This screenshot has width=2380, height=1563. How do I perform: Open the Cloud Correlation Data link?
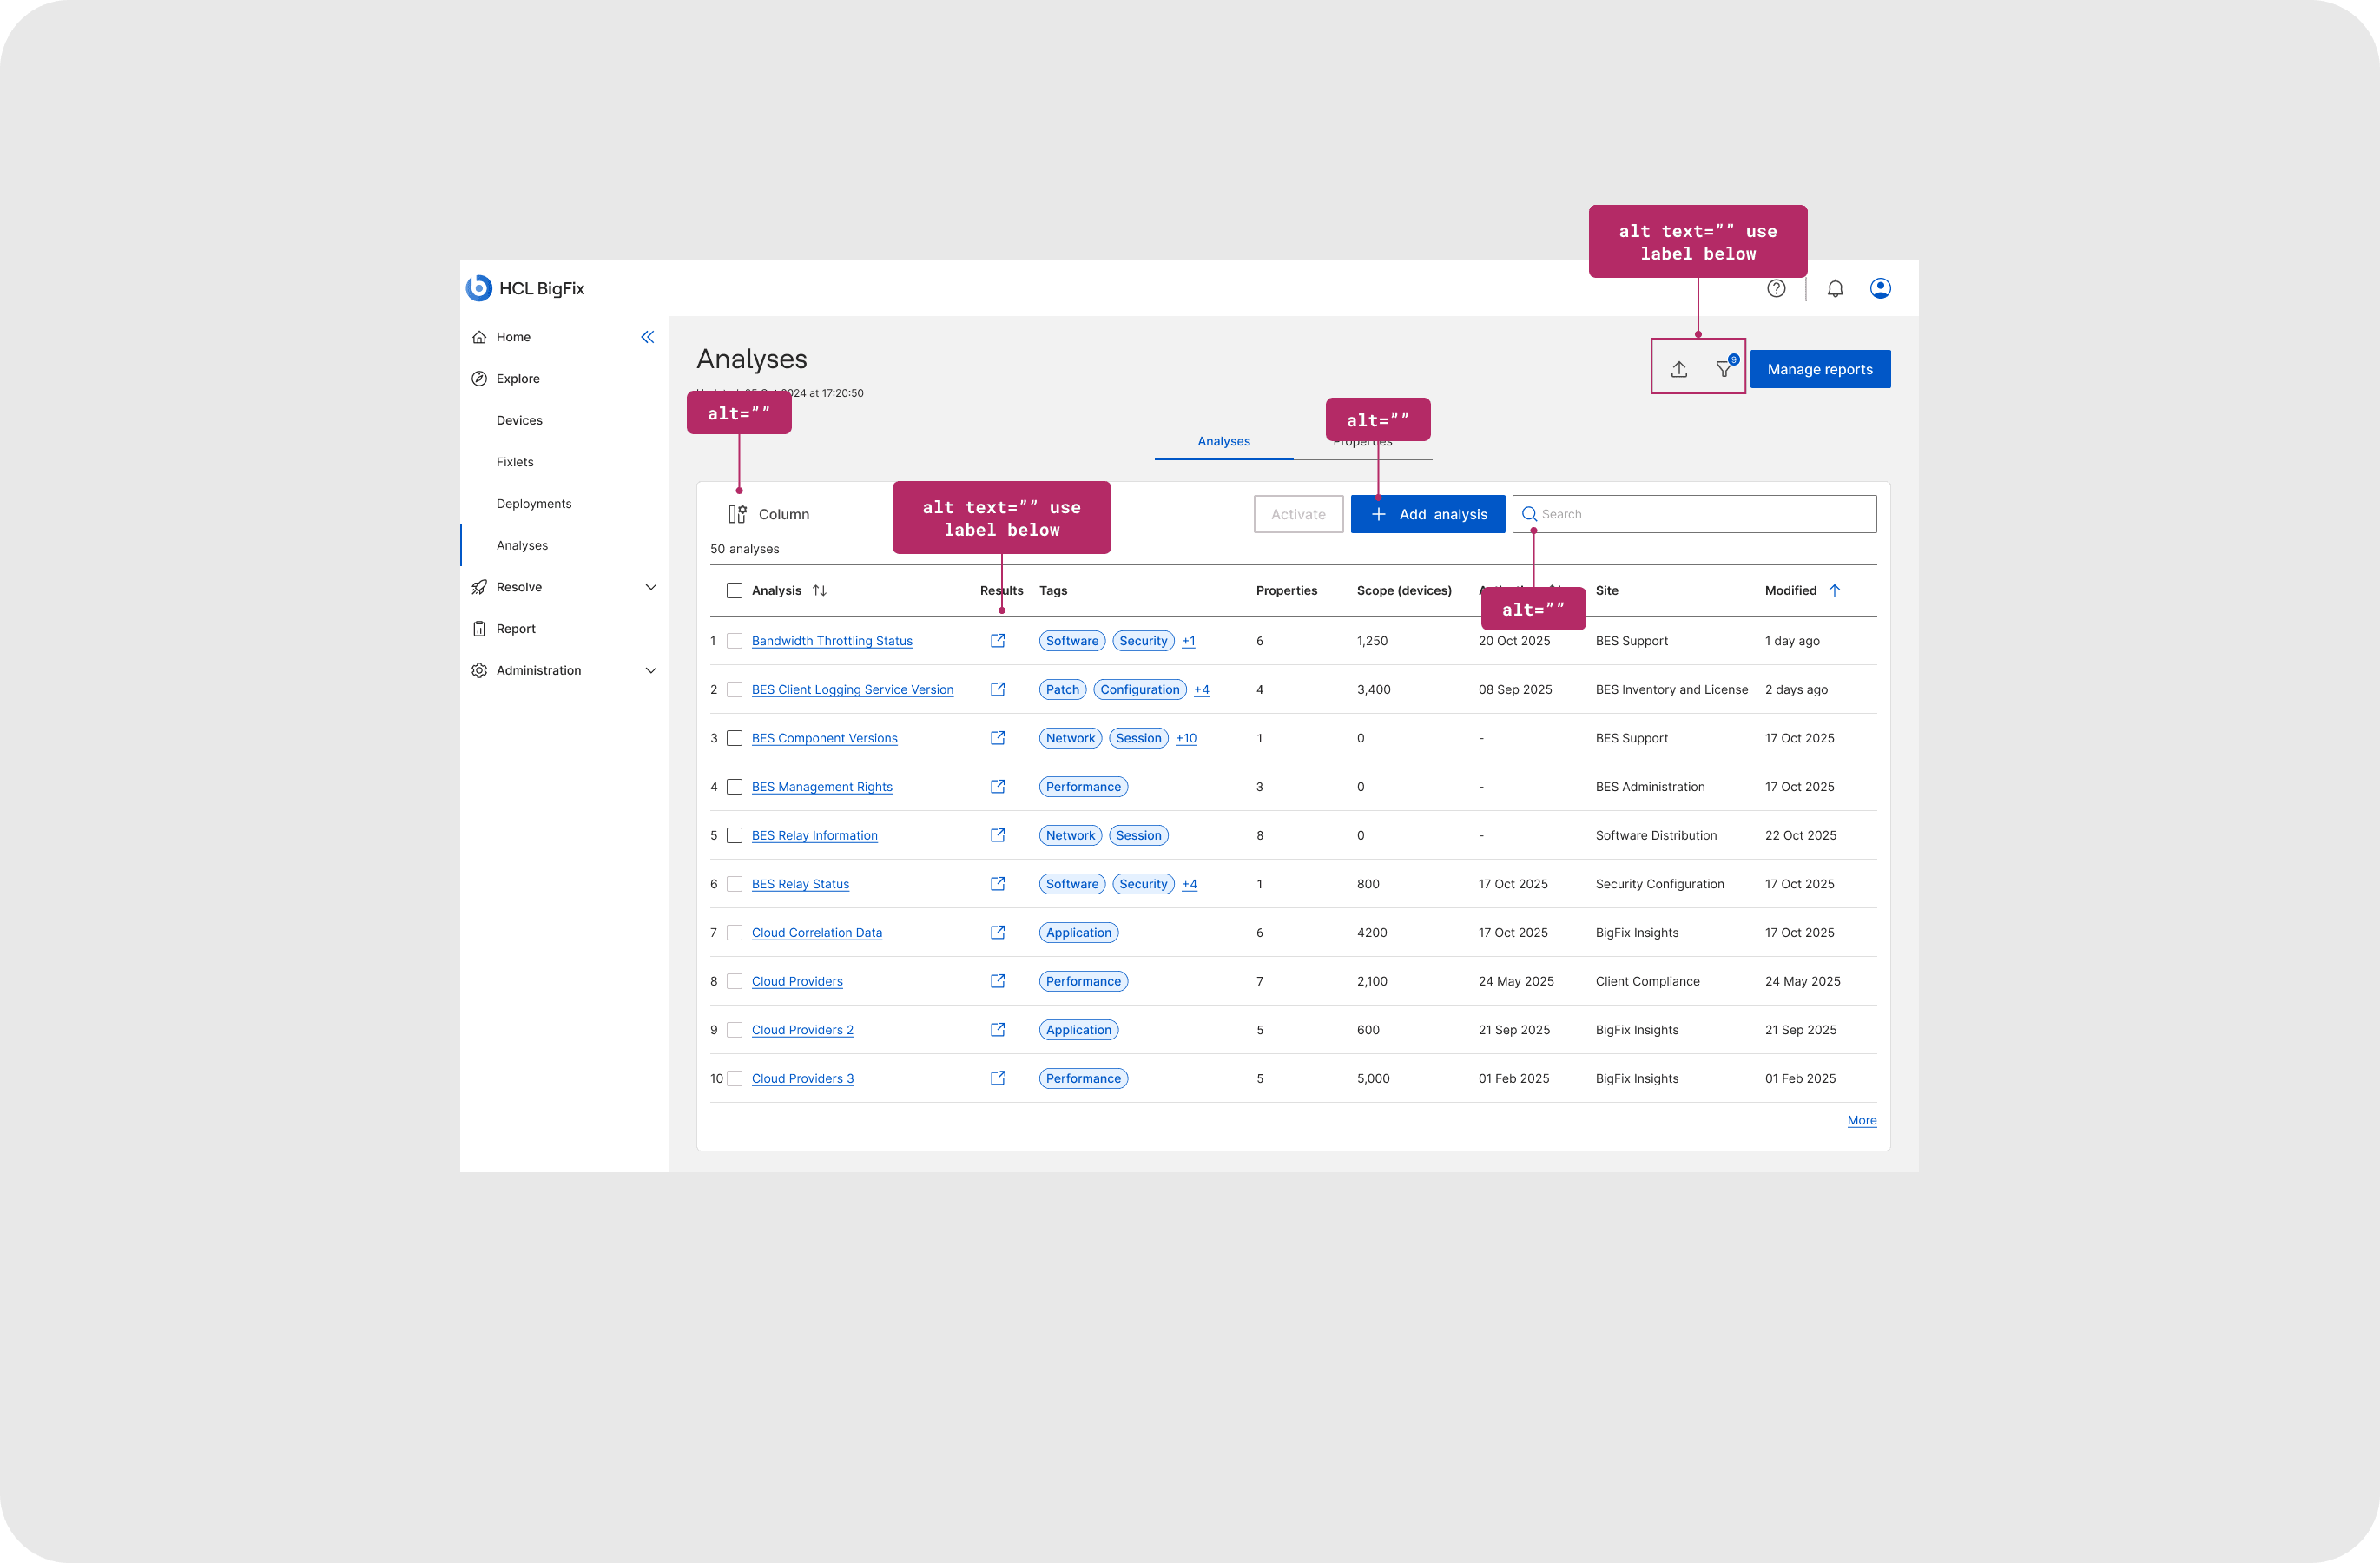pos(816,932)
